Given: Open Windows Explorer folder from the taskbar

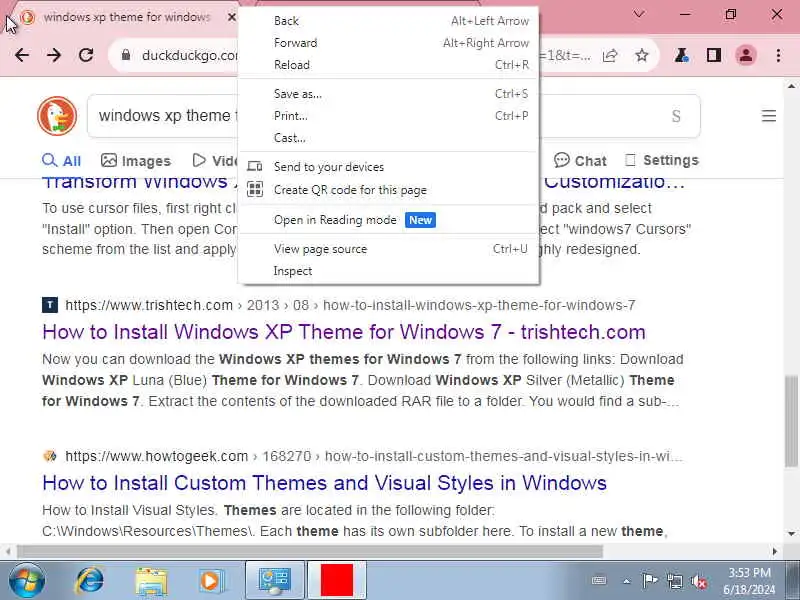Looking at the screenshot, I should pos(151,581).
